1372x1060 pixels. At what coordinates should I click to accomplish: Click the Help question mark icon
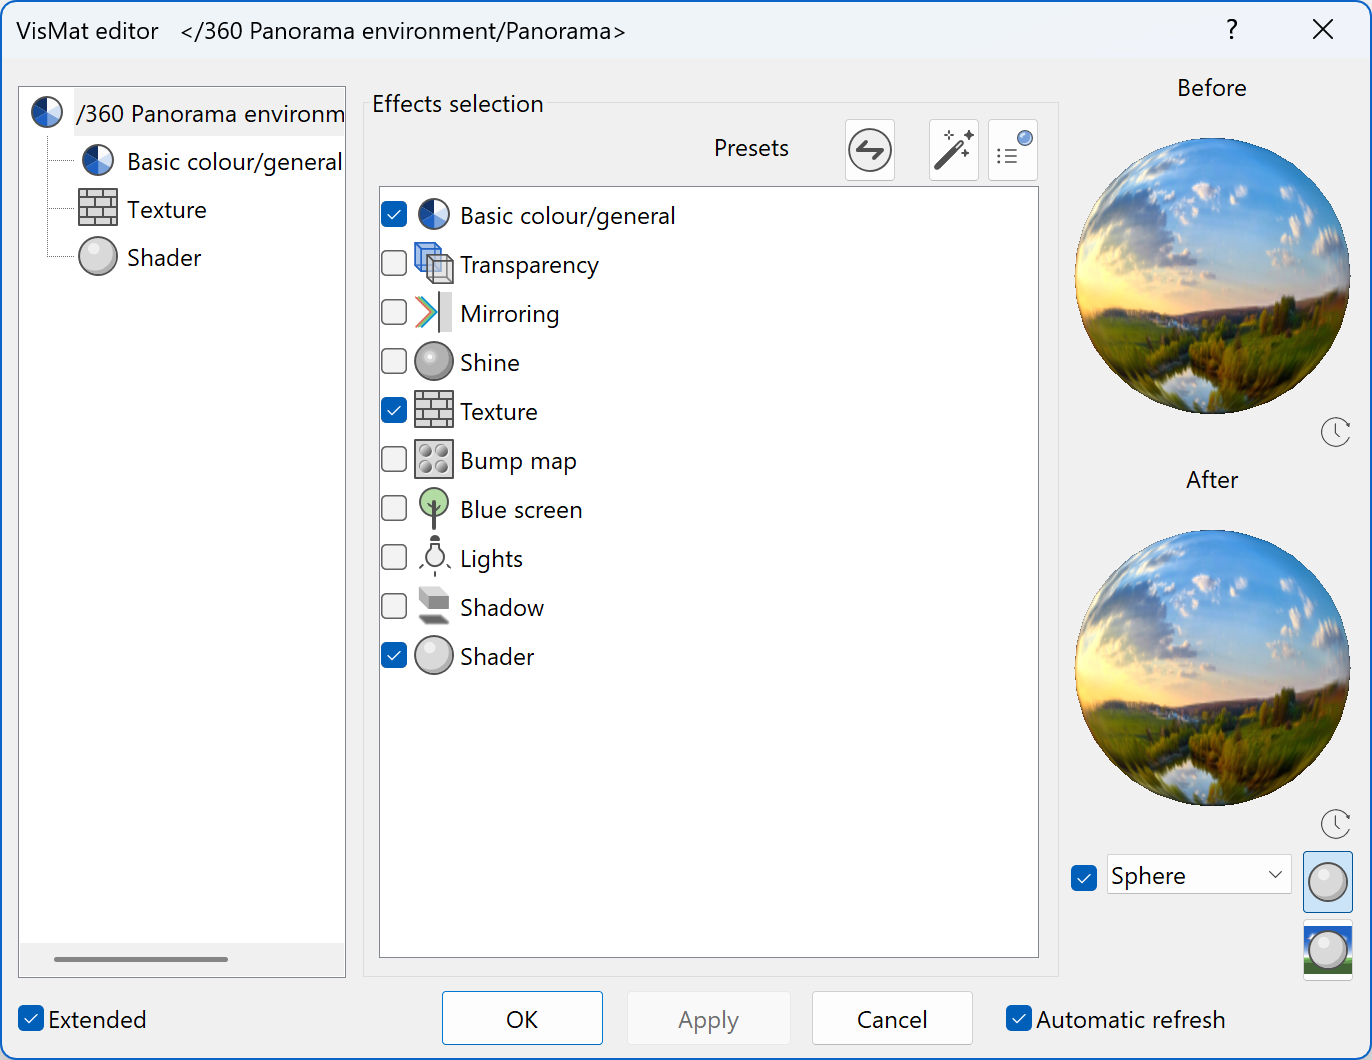pos(1232,30)
